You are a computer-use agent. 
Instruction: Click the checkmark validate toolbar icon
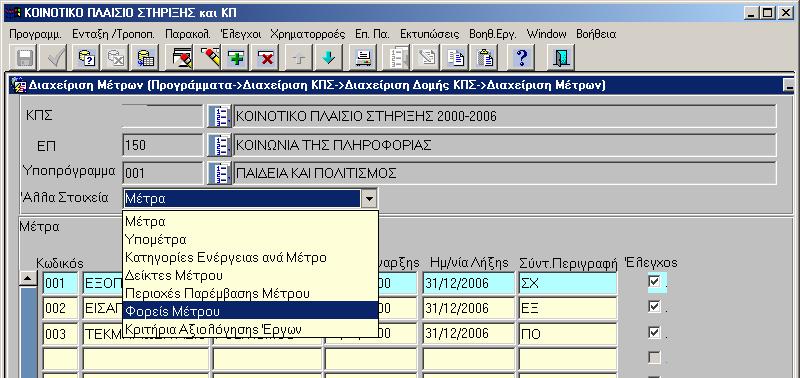pyautogui.click(x=53, y=58)
